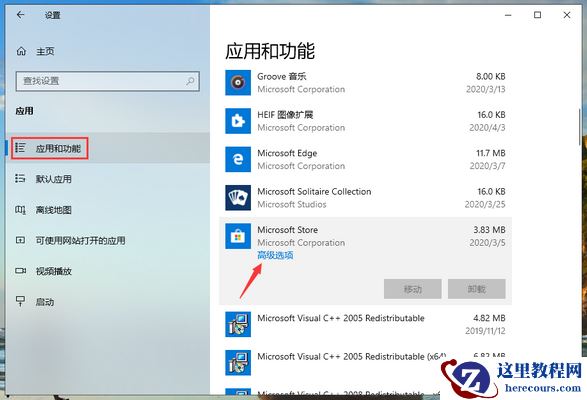Viewport: 587px width, 400px height.
Task: Select the 启动 icon
Action: pos(20,301)
